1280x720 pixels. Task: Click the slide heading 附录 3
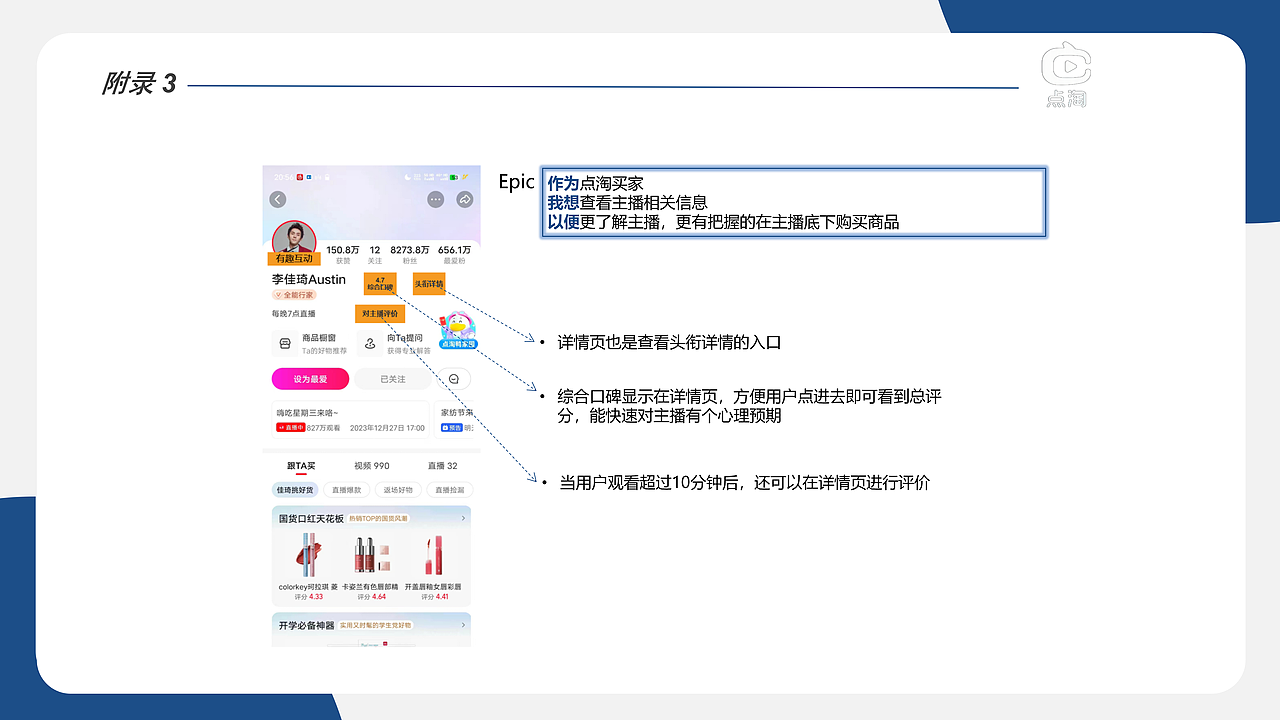(x=139, y=84)
